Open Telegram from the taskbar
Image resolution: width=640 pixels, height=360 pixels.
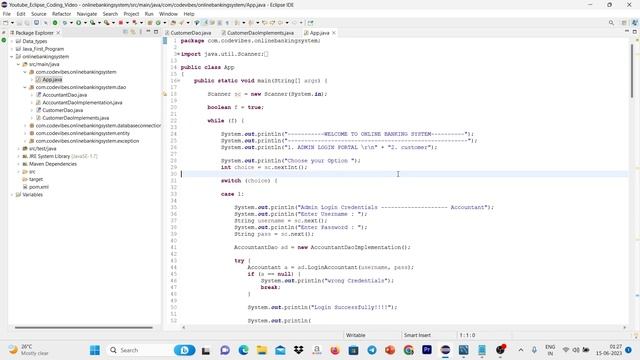coord(371,350)
